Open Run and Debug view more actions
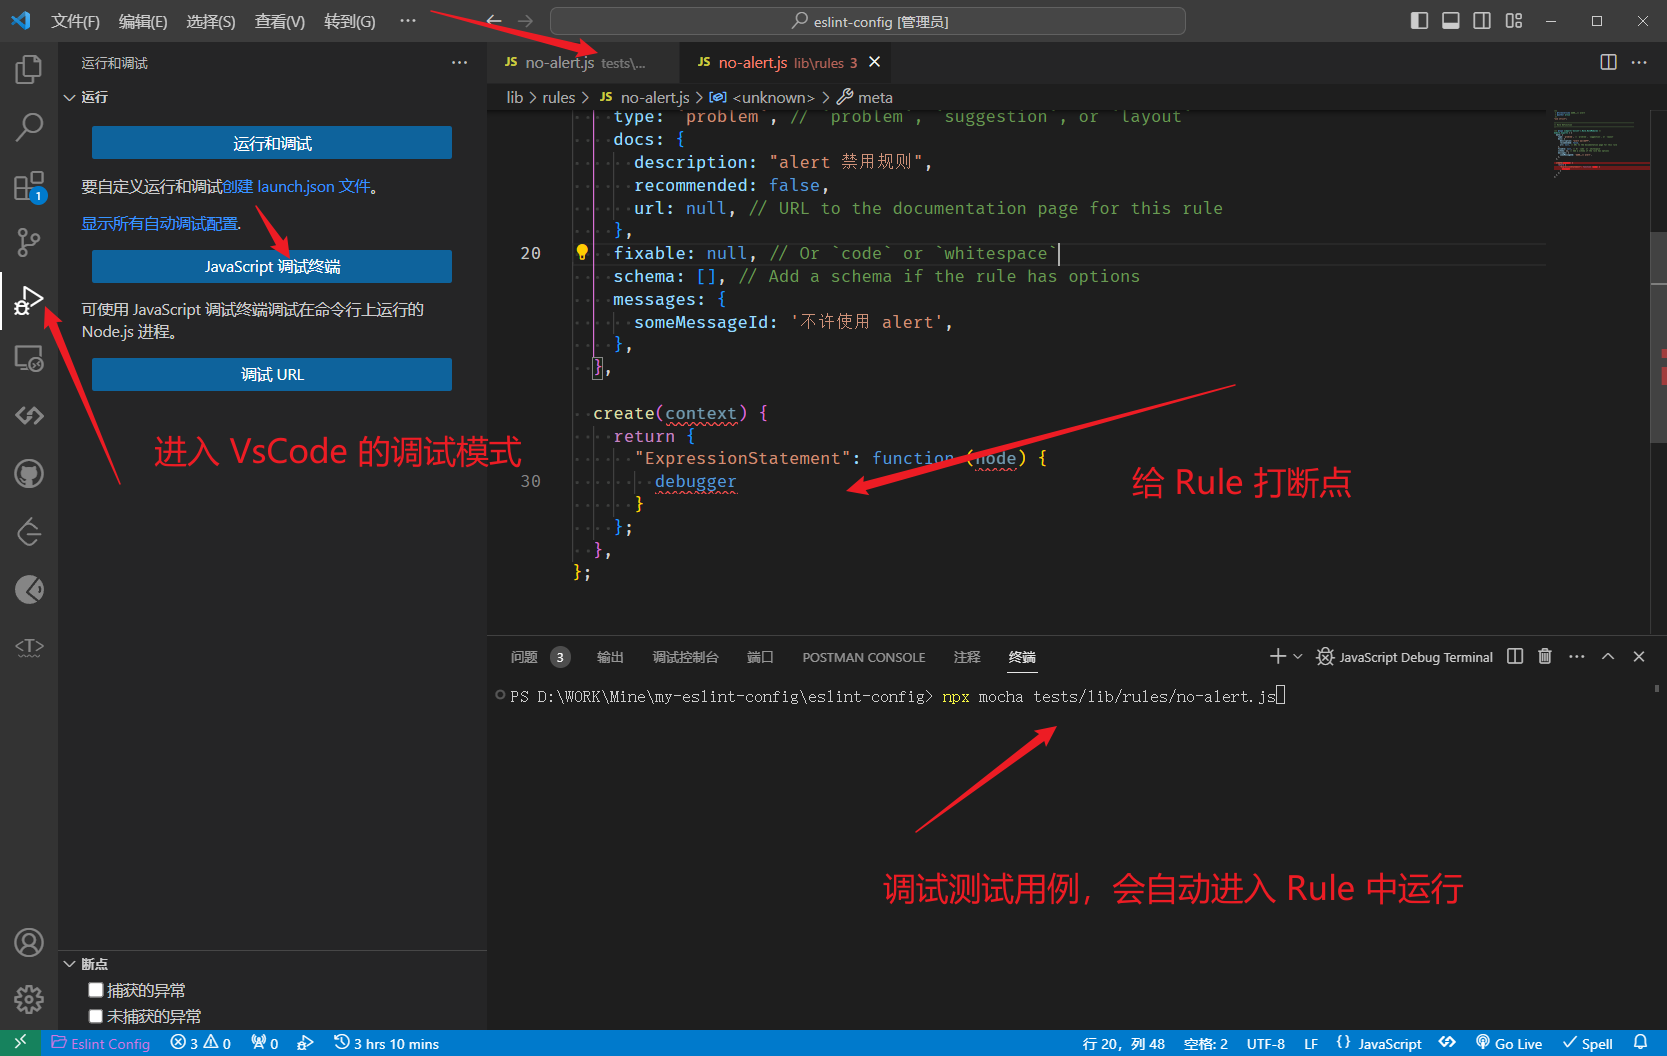Viewport: 1667px width, 1056px height. tap(459, 63)
